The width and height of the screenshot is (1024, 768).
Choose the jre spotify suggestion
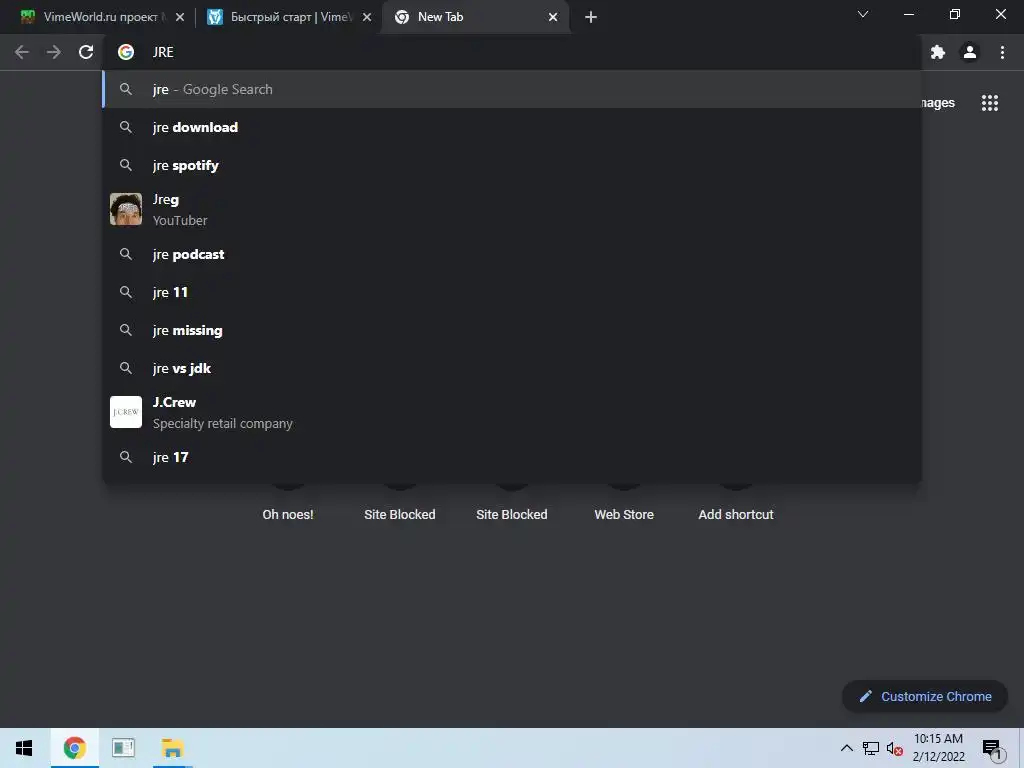(513, 165)
